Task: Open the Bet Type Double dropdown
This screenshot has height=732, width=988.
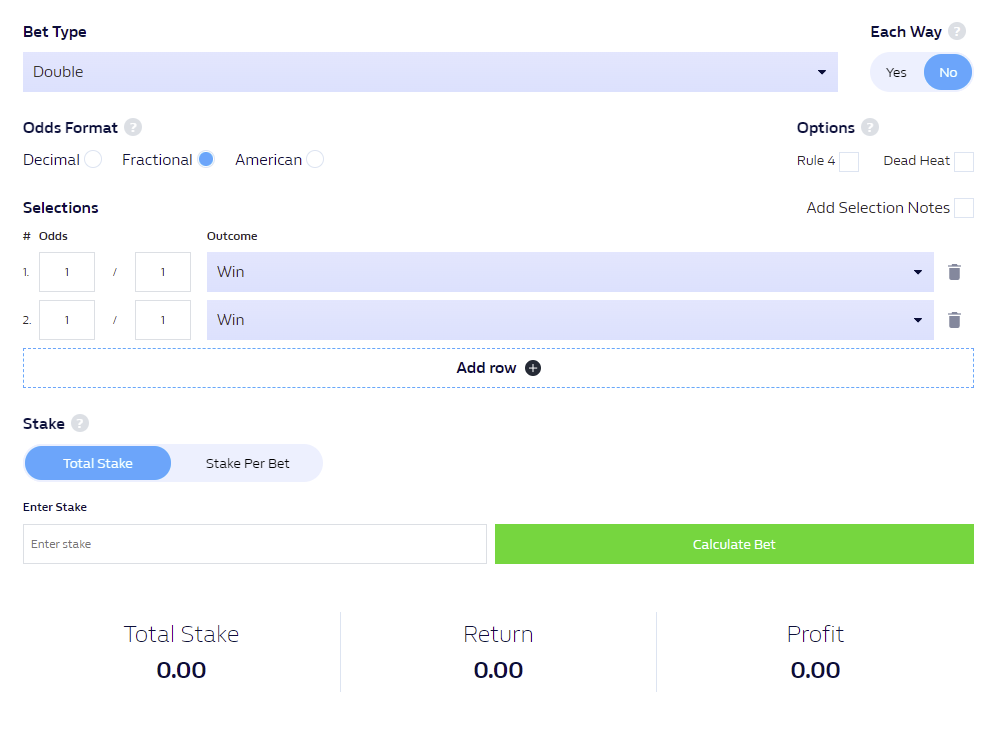Action: (430, 72)
